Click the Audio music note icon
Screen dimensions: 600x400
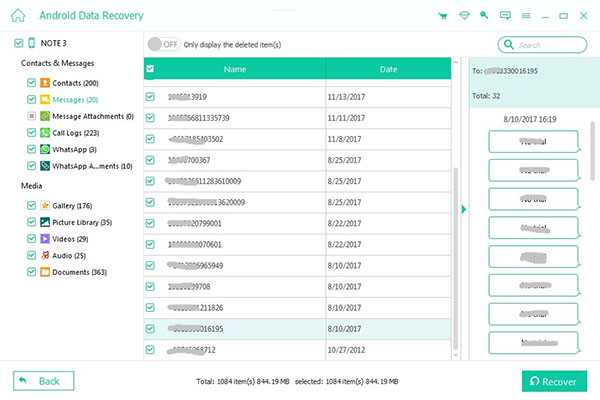tap(45, 255)
